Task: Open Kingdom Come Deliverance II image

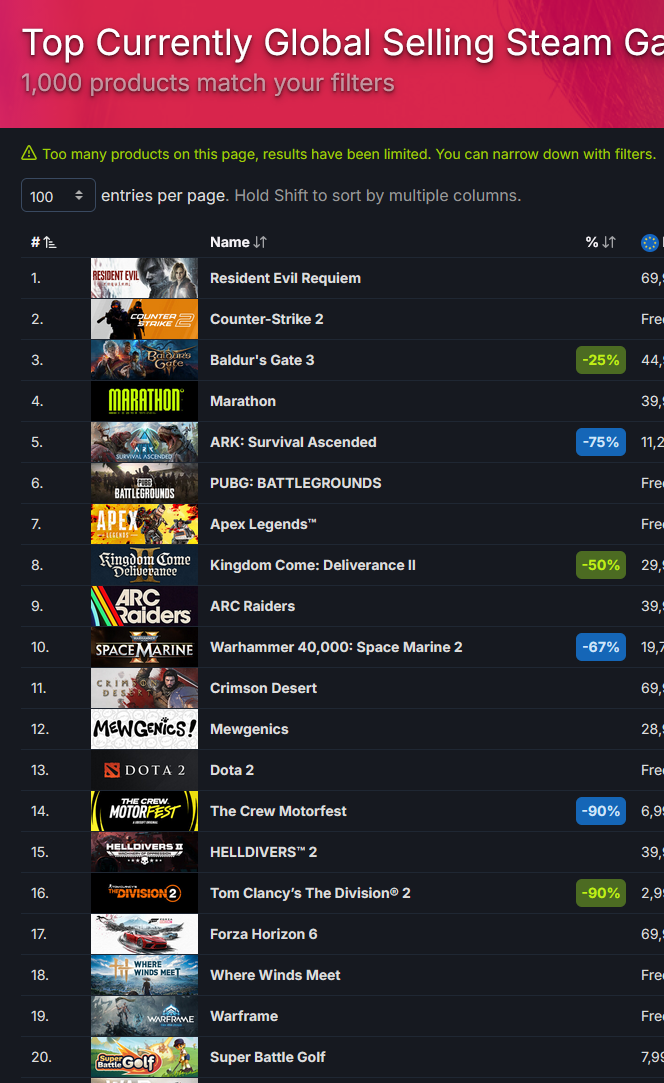Action: pyautogui.click(x=144, y=565)
